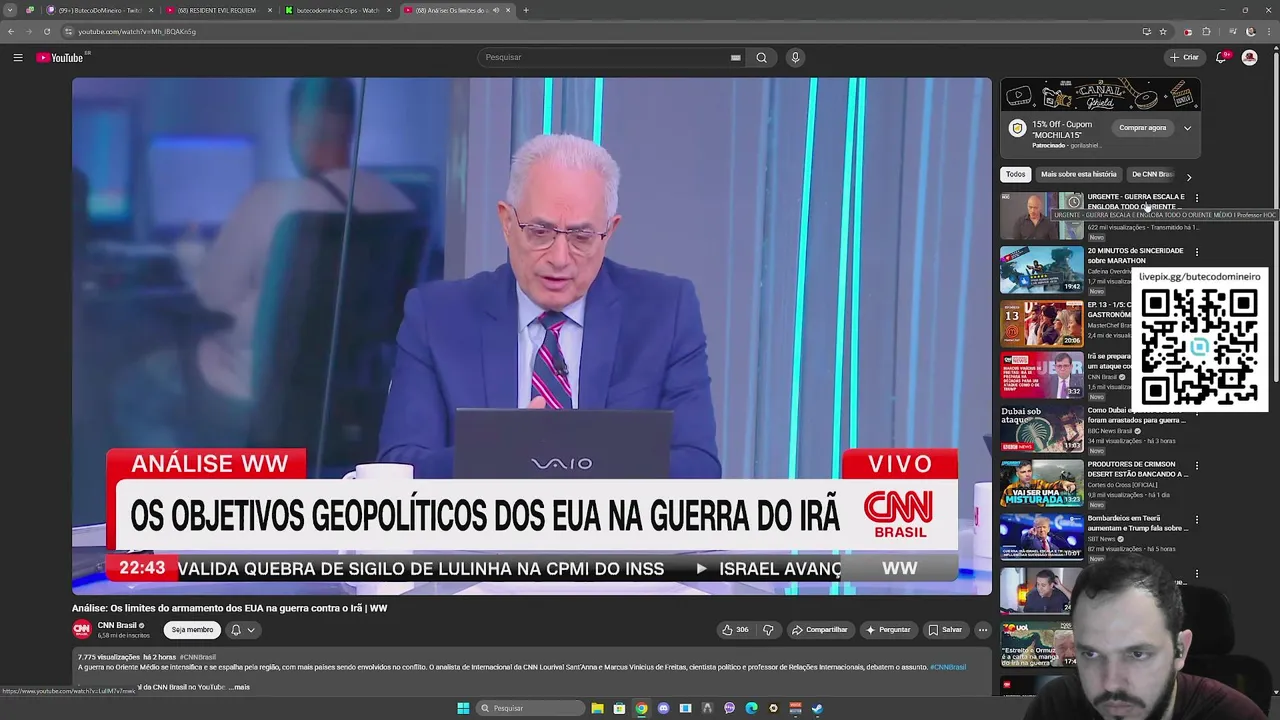
Task: Click the browser address bar URL
Action: coord(137,31)
